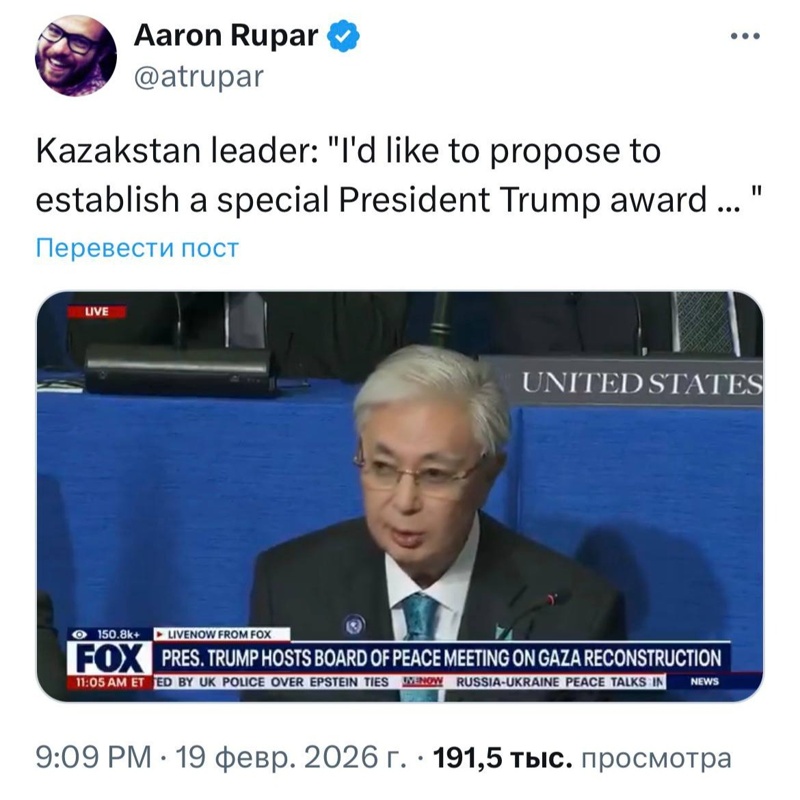Image resolution: width=800 pixels, height=800 pixels.
Task: Click the red LIVE badge in video
Action: click(x=96, y=311)
